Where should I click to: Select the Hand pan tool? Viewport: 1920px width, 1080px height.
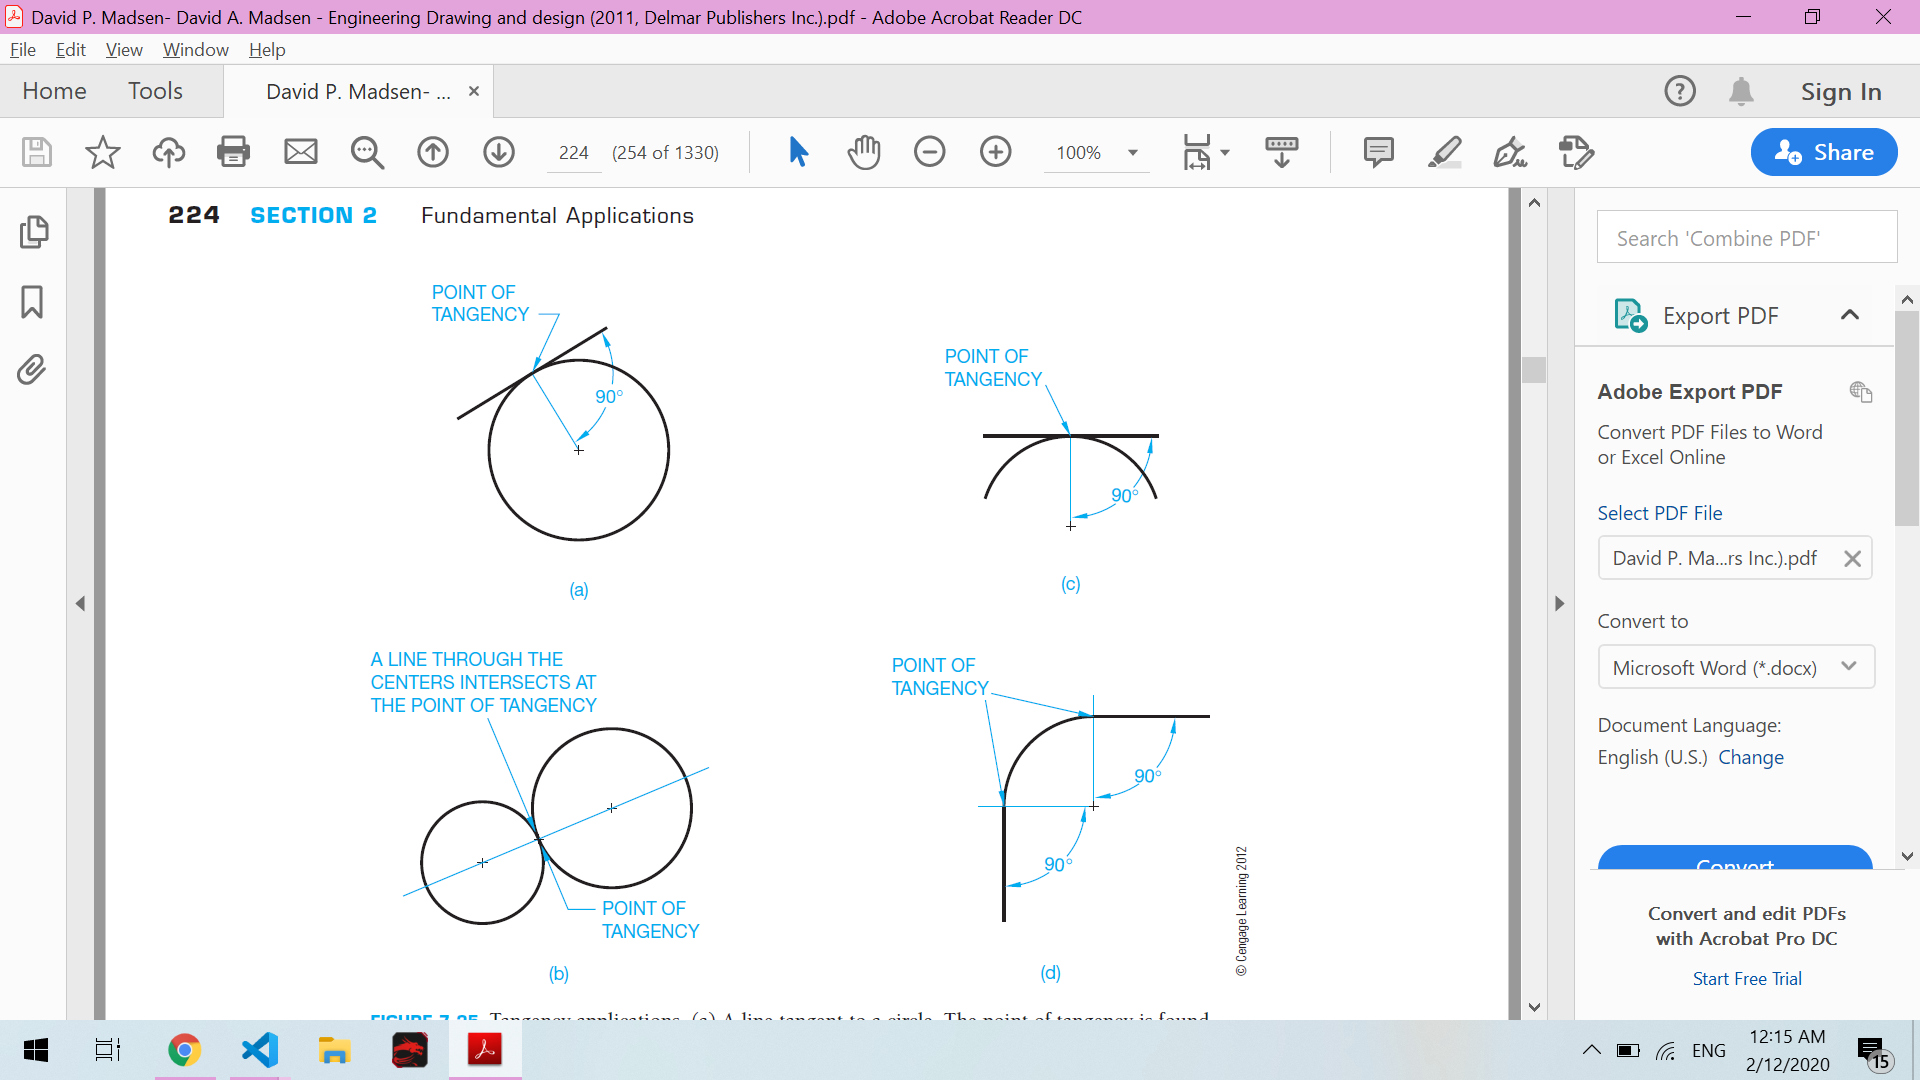pyautogui.click(x=864, y=152)
